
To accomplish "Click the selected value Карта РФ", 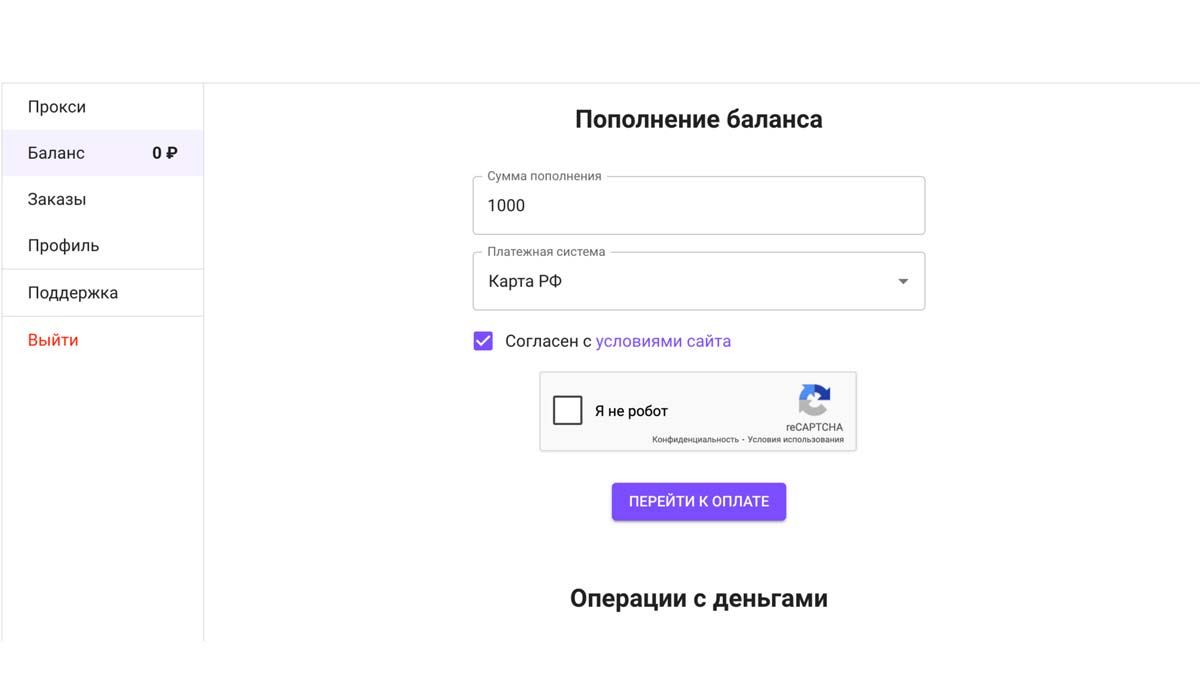I will click(525, 282).
